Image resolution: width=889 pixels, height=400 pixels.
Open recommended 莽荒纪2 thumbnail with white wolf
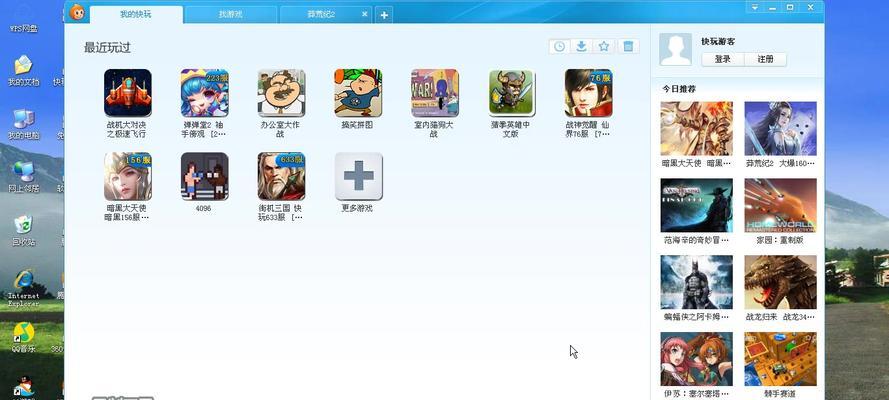tap(780, 129)
